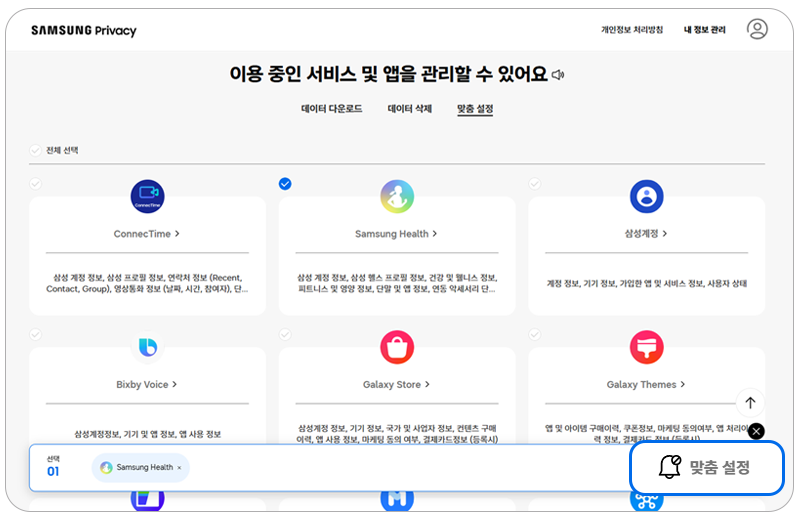Open the 삼성계정 service link
Screen dimensions: 800x515
point(645,234)
